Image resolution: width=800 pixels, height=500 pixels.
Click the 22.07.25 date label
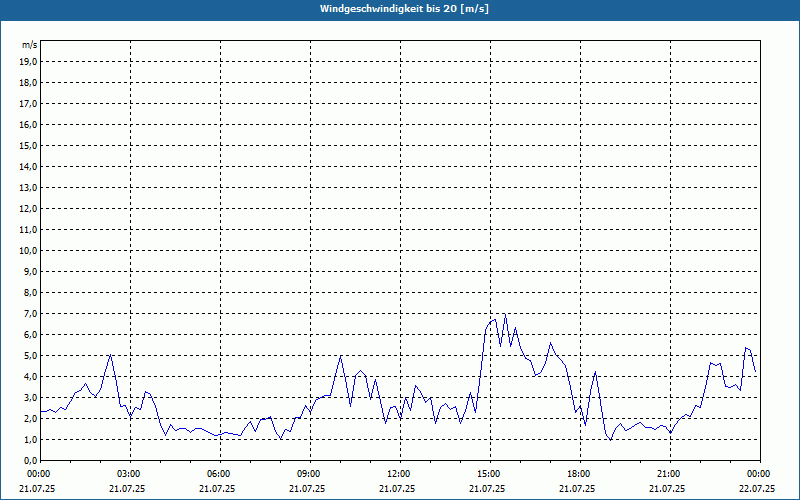(757, 488)
